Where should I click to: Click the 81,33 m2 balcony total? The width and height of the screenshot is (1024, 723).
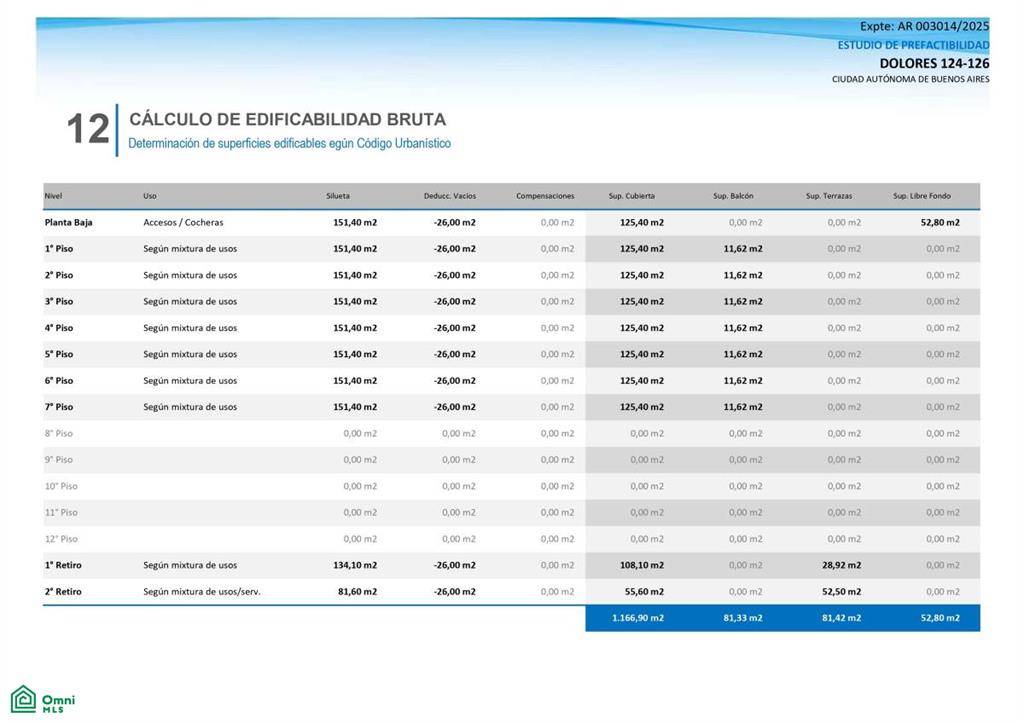point(743,618)
